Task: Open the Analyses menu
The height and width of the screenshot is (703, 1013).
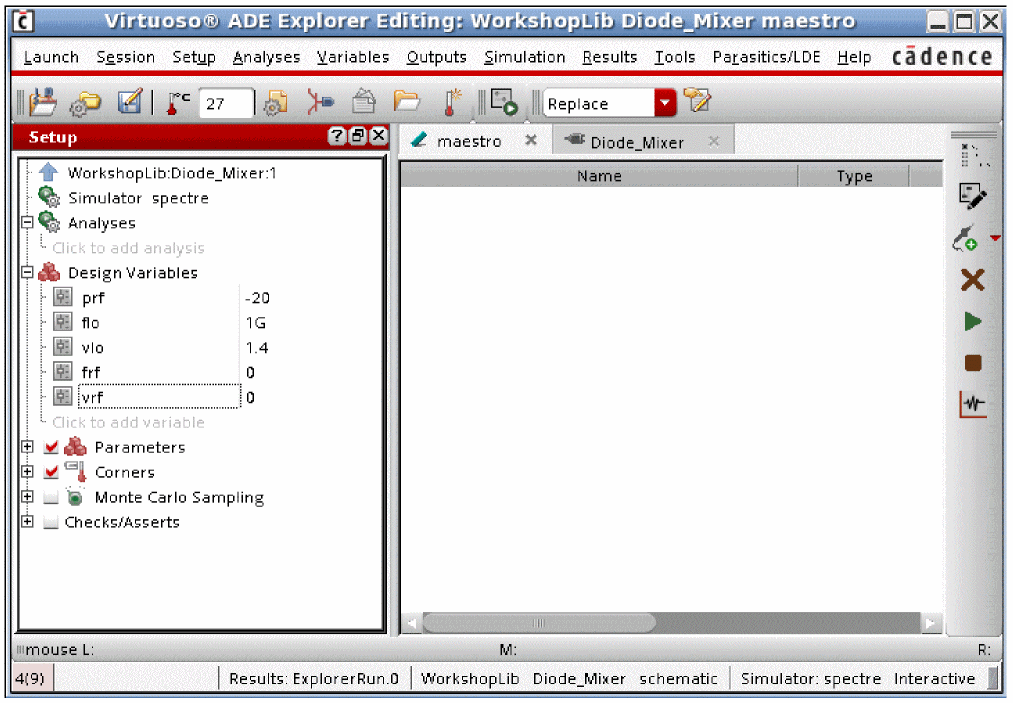Action: [266, 57]
